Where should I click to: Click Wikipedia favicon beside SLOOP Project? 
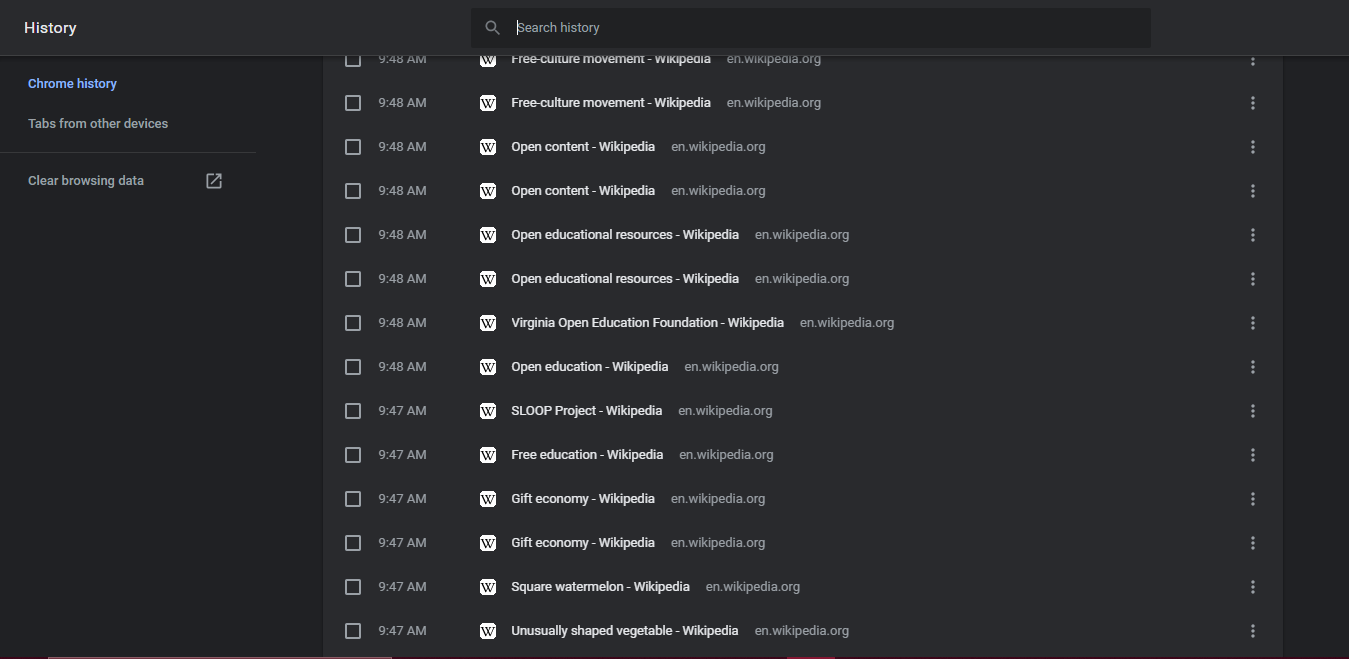click(x=488, y=411)
